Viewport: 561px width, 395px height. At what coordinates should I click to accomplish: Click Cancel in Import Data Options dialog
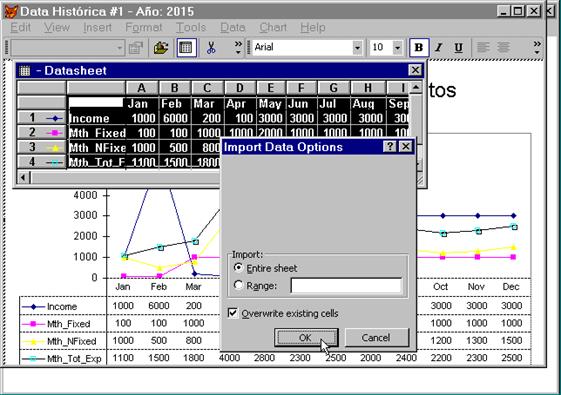(x=376, y=338)
